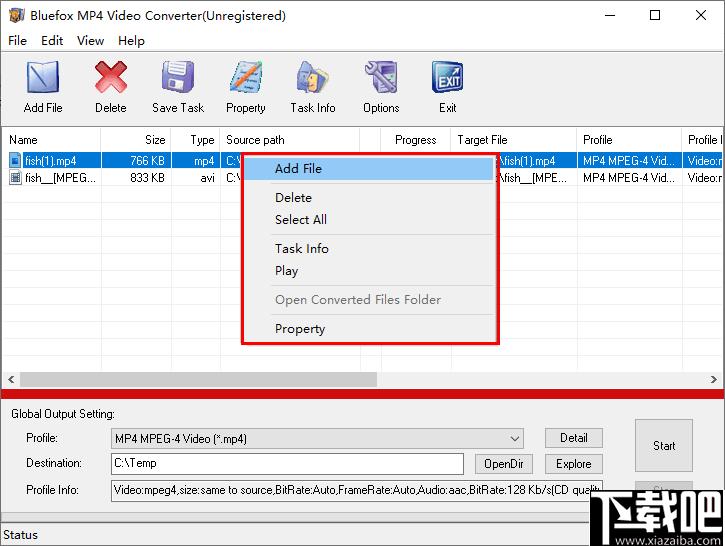Click MP4 MPEG-4 Vid... profile in mp4 row
This screenshot has height=546, width=725.
point(628,161)
